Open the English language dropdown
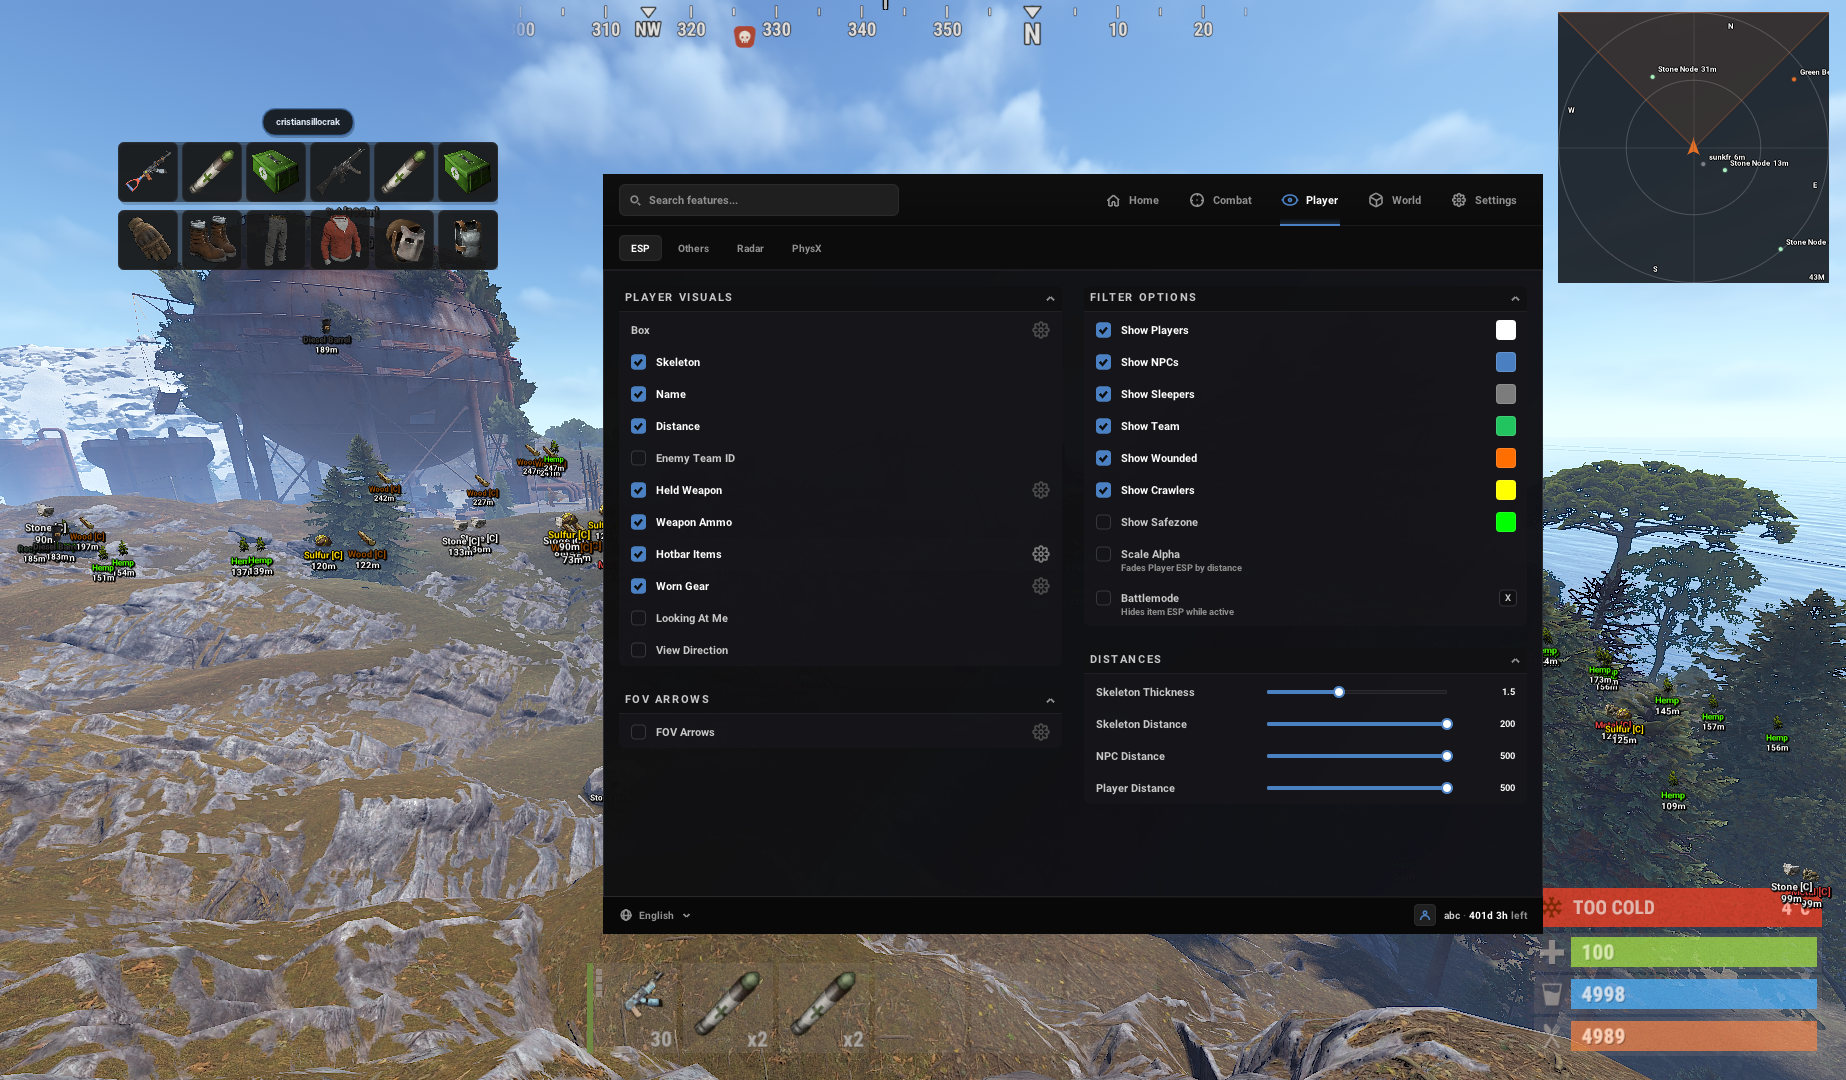1846x1080 pixels. 656,915
